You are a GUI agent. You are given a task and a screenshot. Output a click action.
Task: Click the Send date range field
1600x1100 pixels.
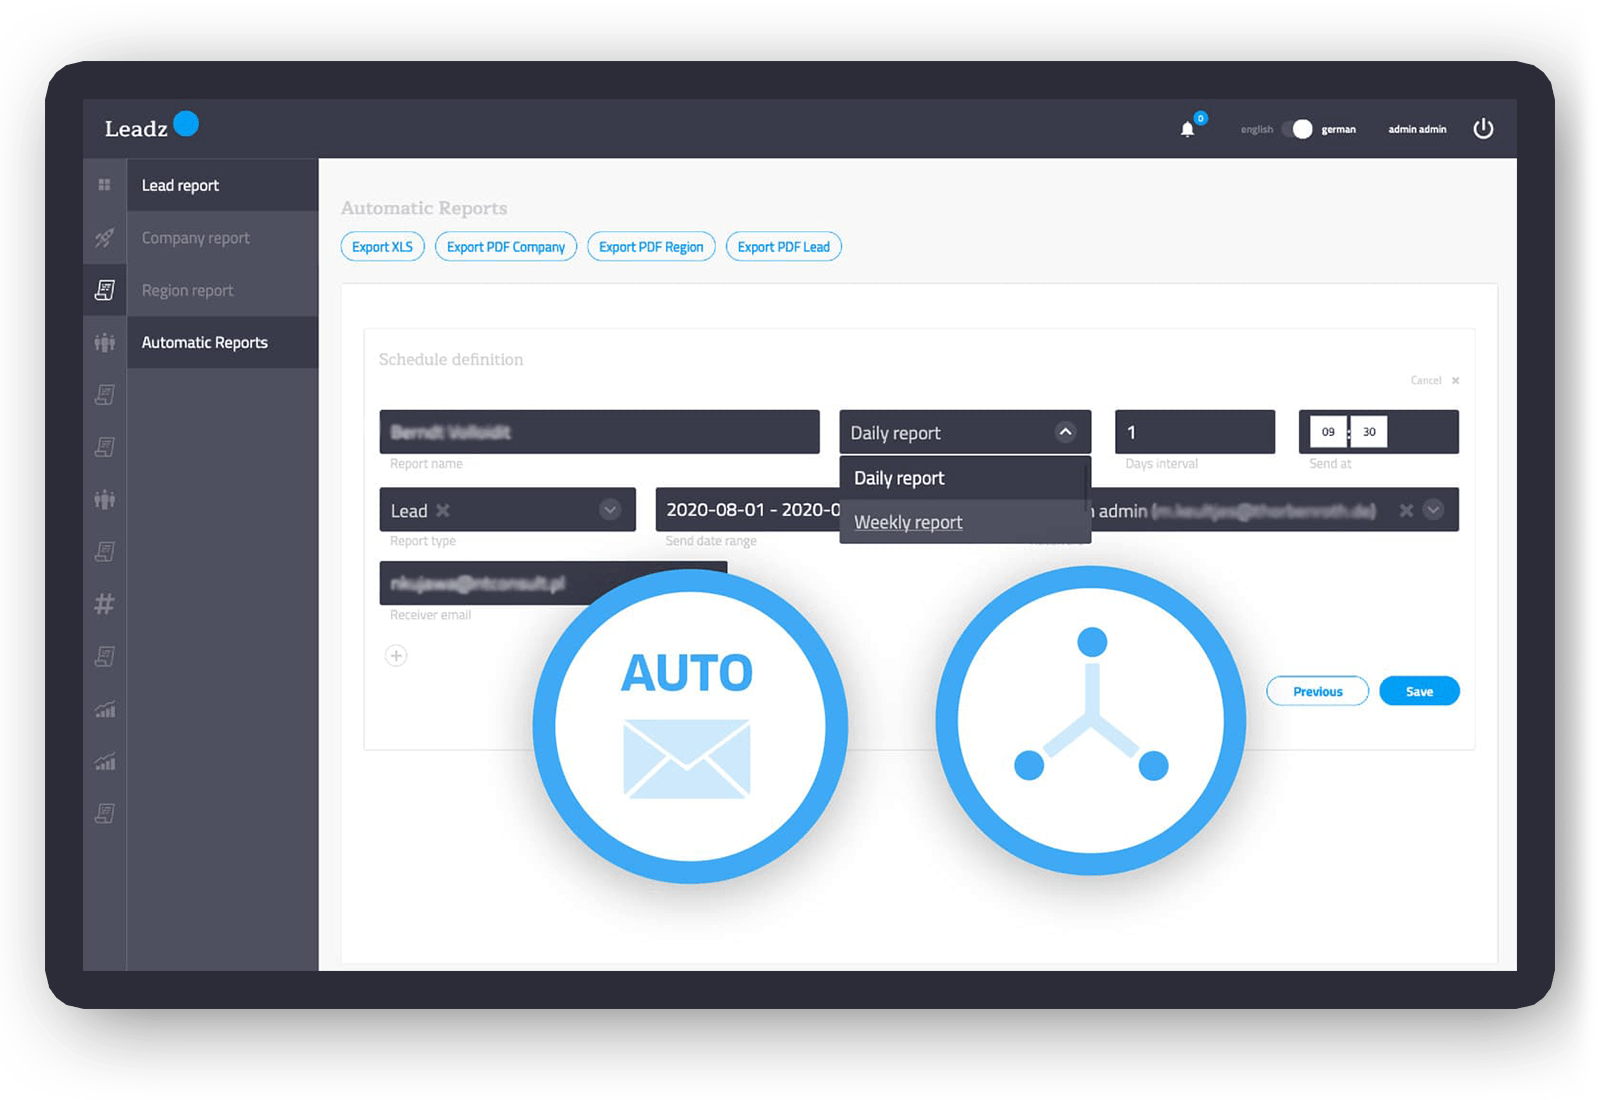pyautogui.click(x=748, y=510)
